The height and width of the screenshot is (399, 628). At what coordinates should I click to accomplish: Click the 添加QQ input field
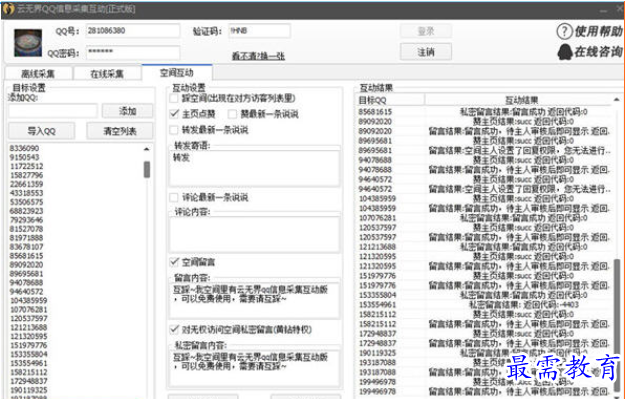pos(53,111)
